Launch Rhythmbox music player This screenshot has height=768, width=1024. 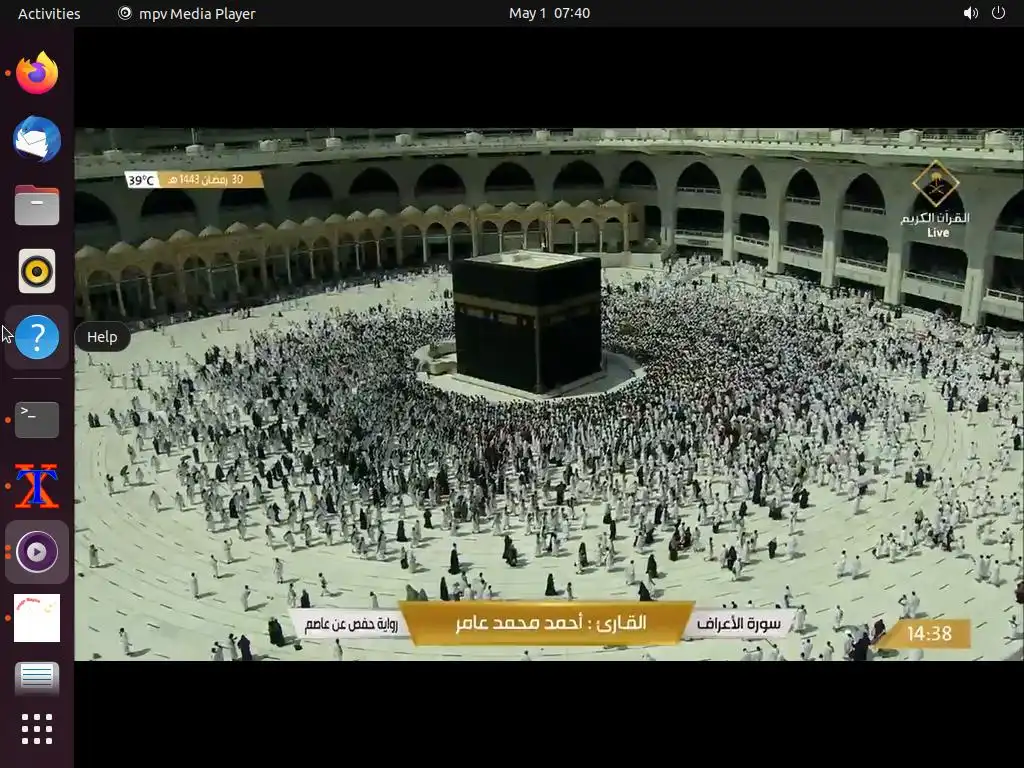[x=37, y=271]
